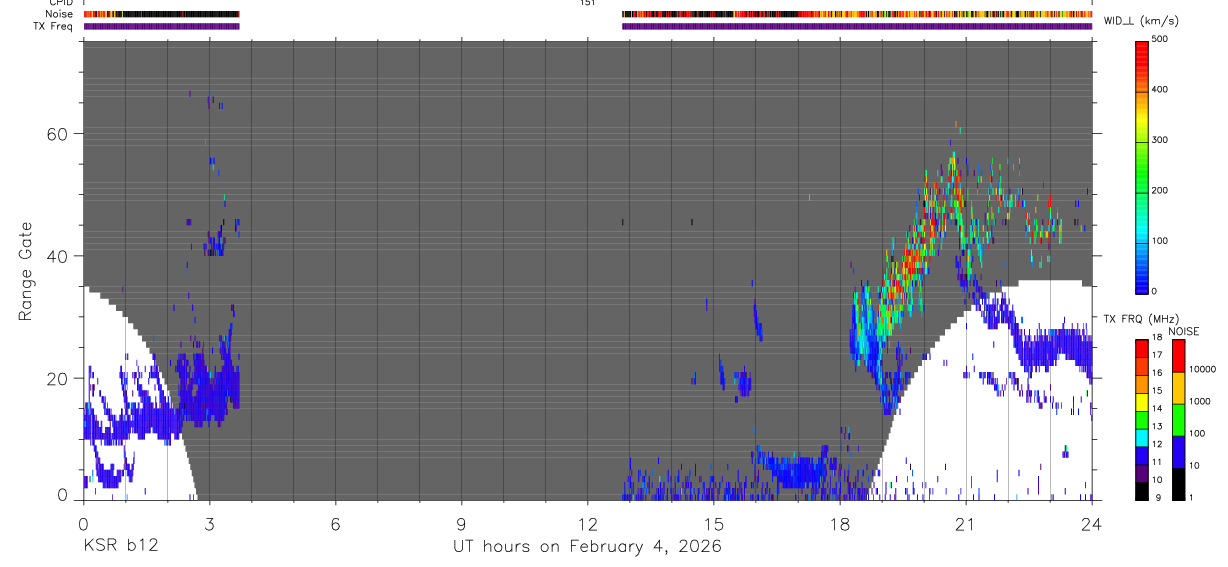
Task: Click 'UT hours on February 4, 2026' title
Action: (587, 547)
